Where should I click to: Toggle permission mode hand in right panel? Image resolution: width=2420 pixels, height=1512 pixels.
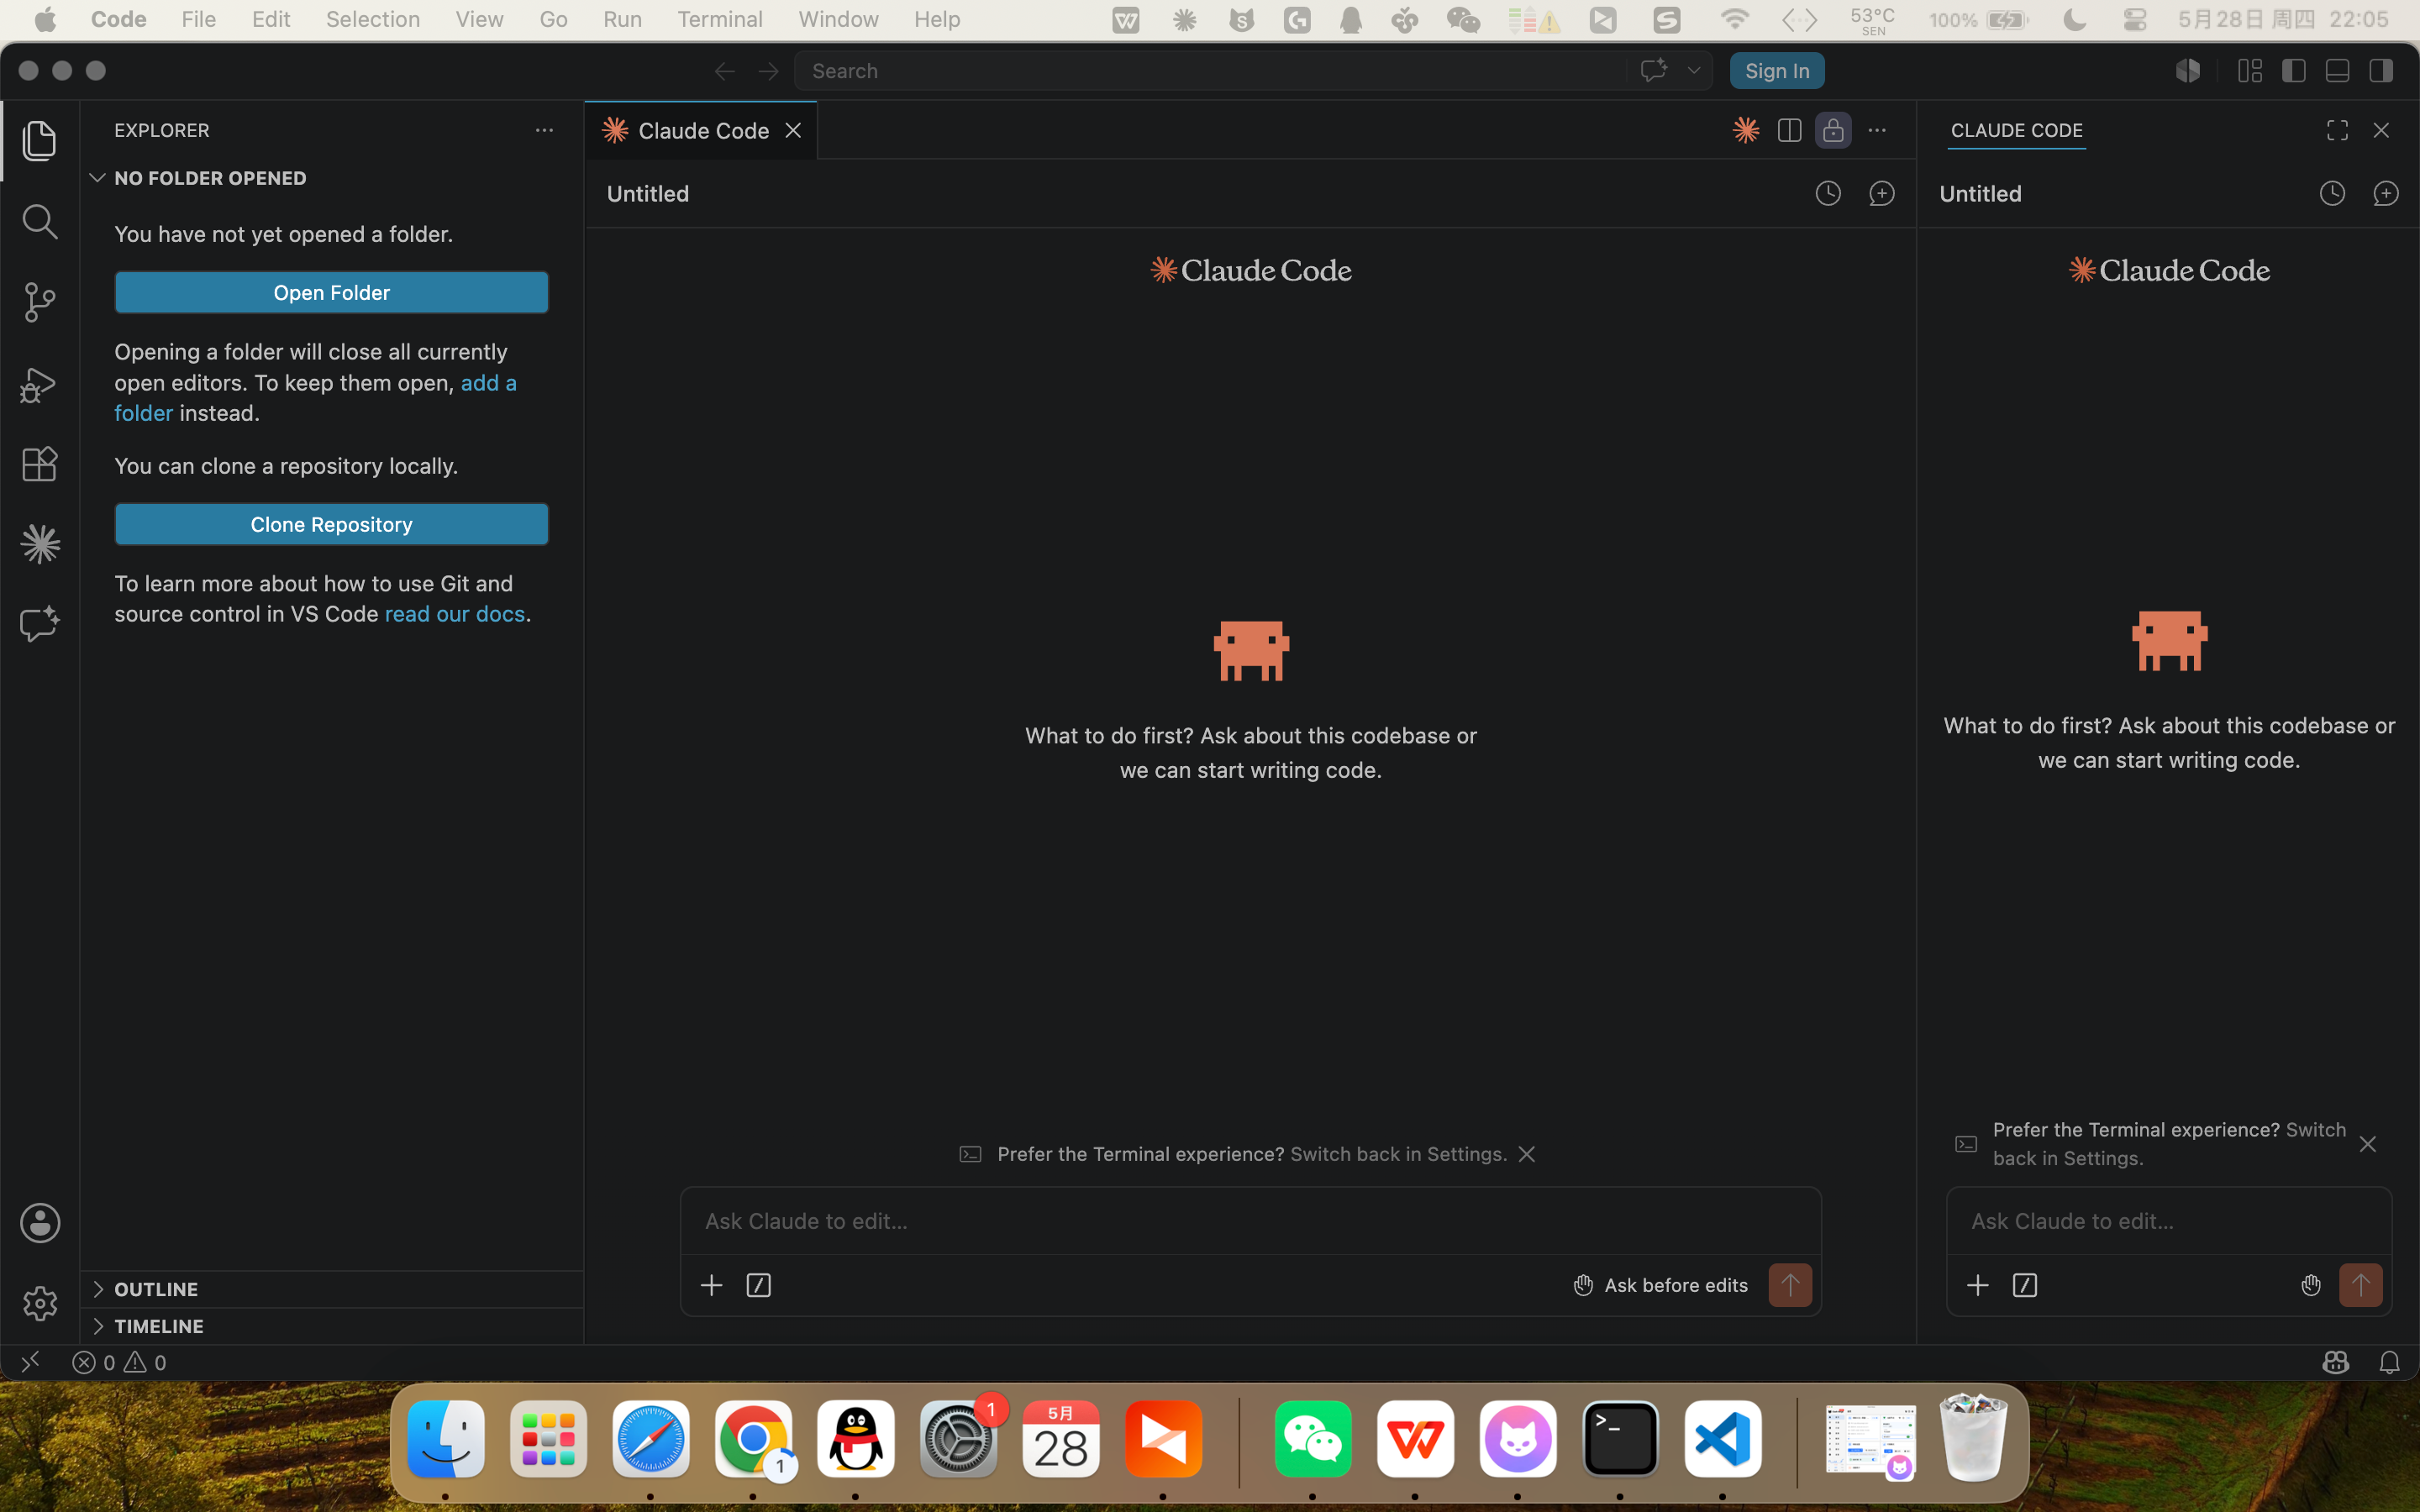(2310, 1285)
